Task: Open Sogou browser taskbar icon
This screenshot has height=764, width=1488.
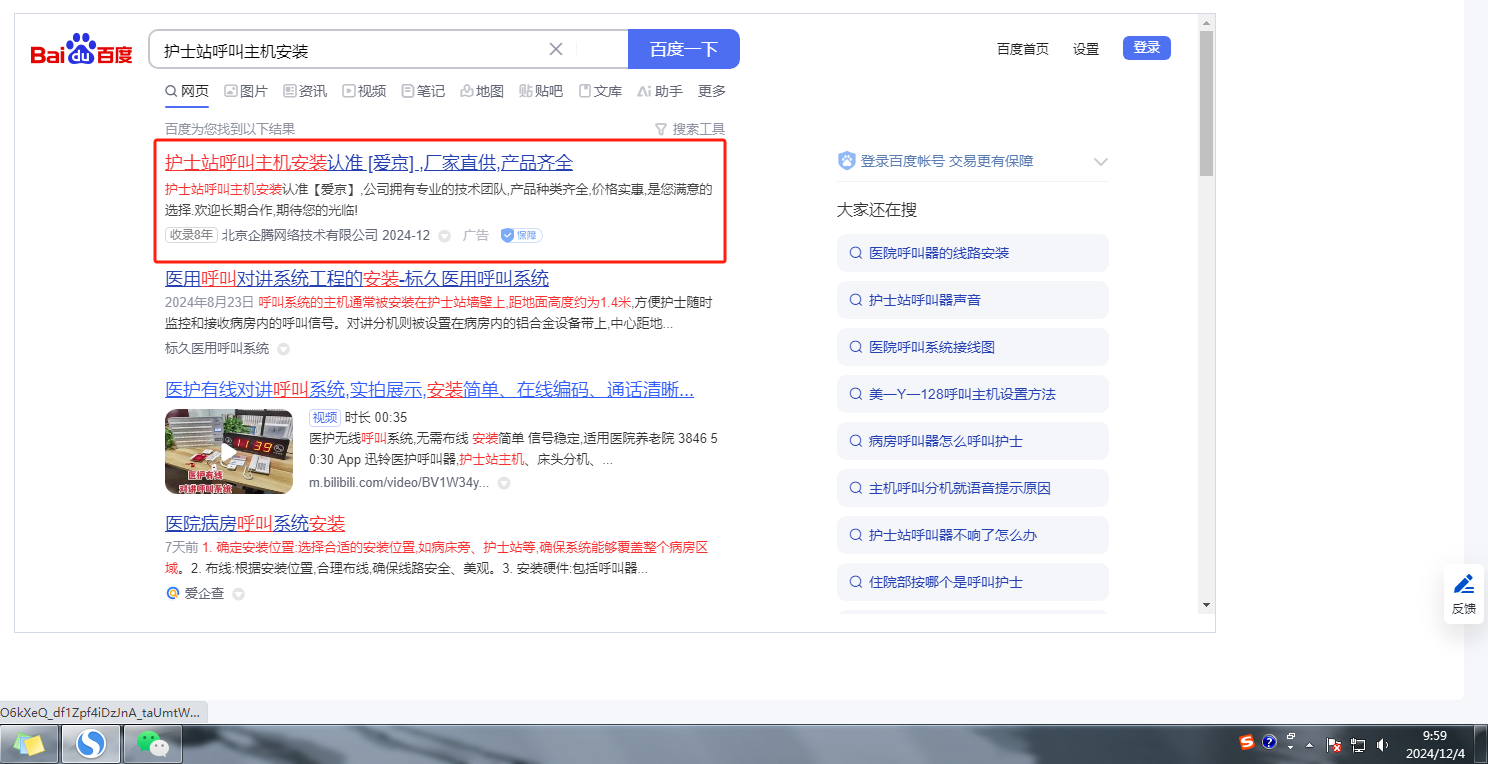Action: tap(91, 744)
